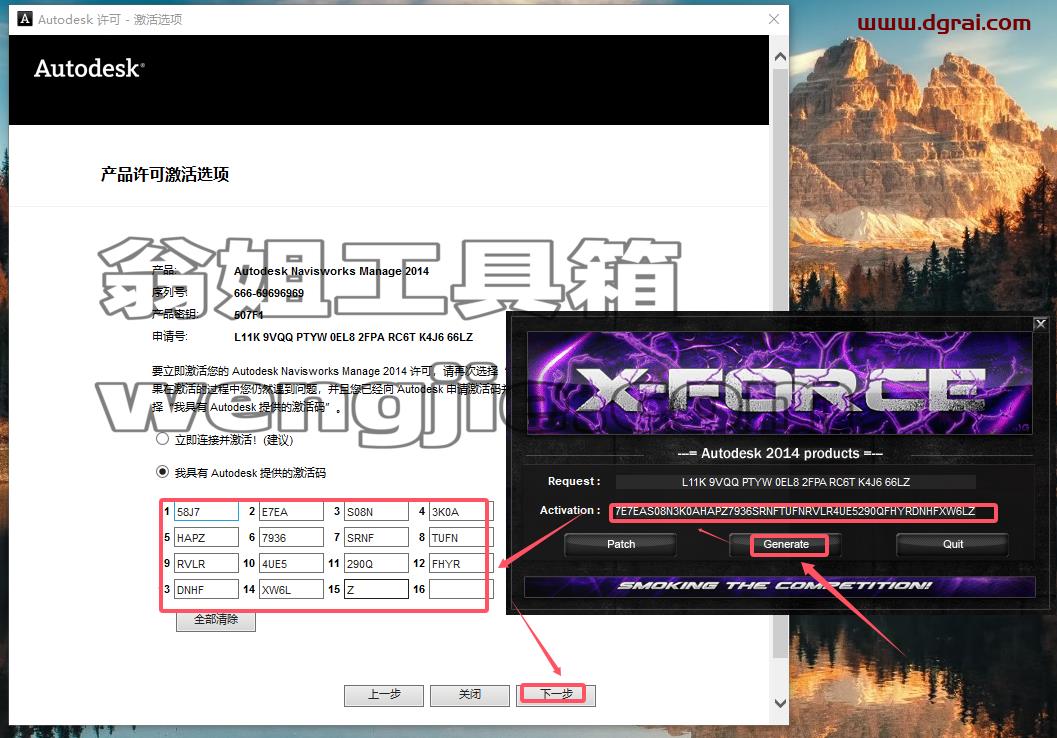This screenshot has width=1057, height=738.
Task: Click activation code box 12 containing FHYR
Action: point(461,563)
